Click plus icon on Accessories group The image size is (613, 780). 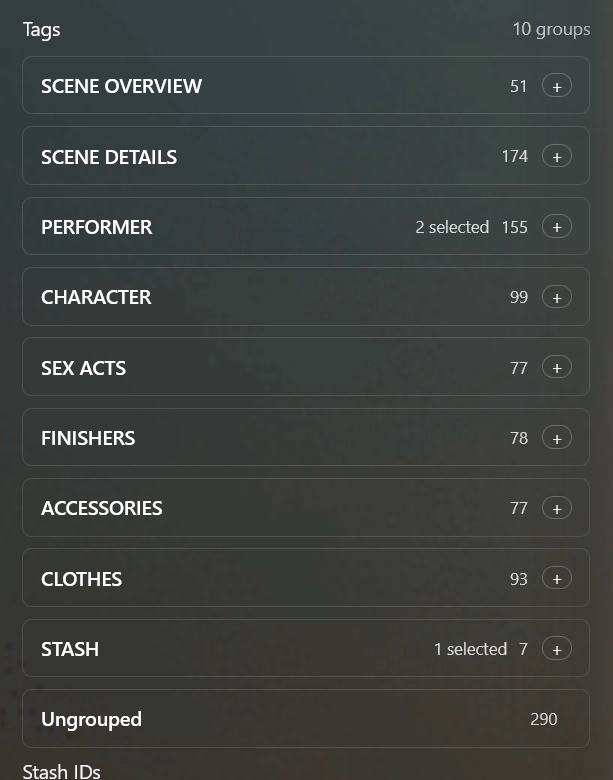pyautogui.click(x=557, y=508)
